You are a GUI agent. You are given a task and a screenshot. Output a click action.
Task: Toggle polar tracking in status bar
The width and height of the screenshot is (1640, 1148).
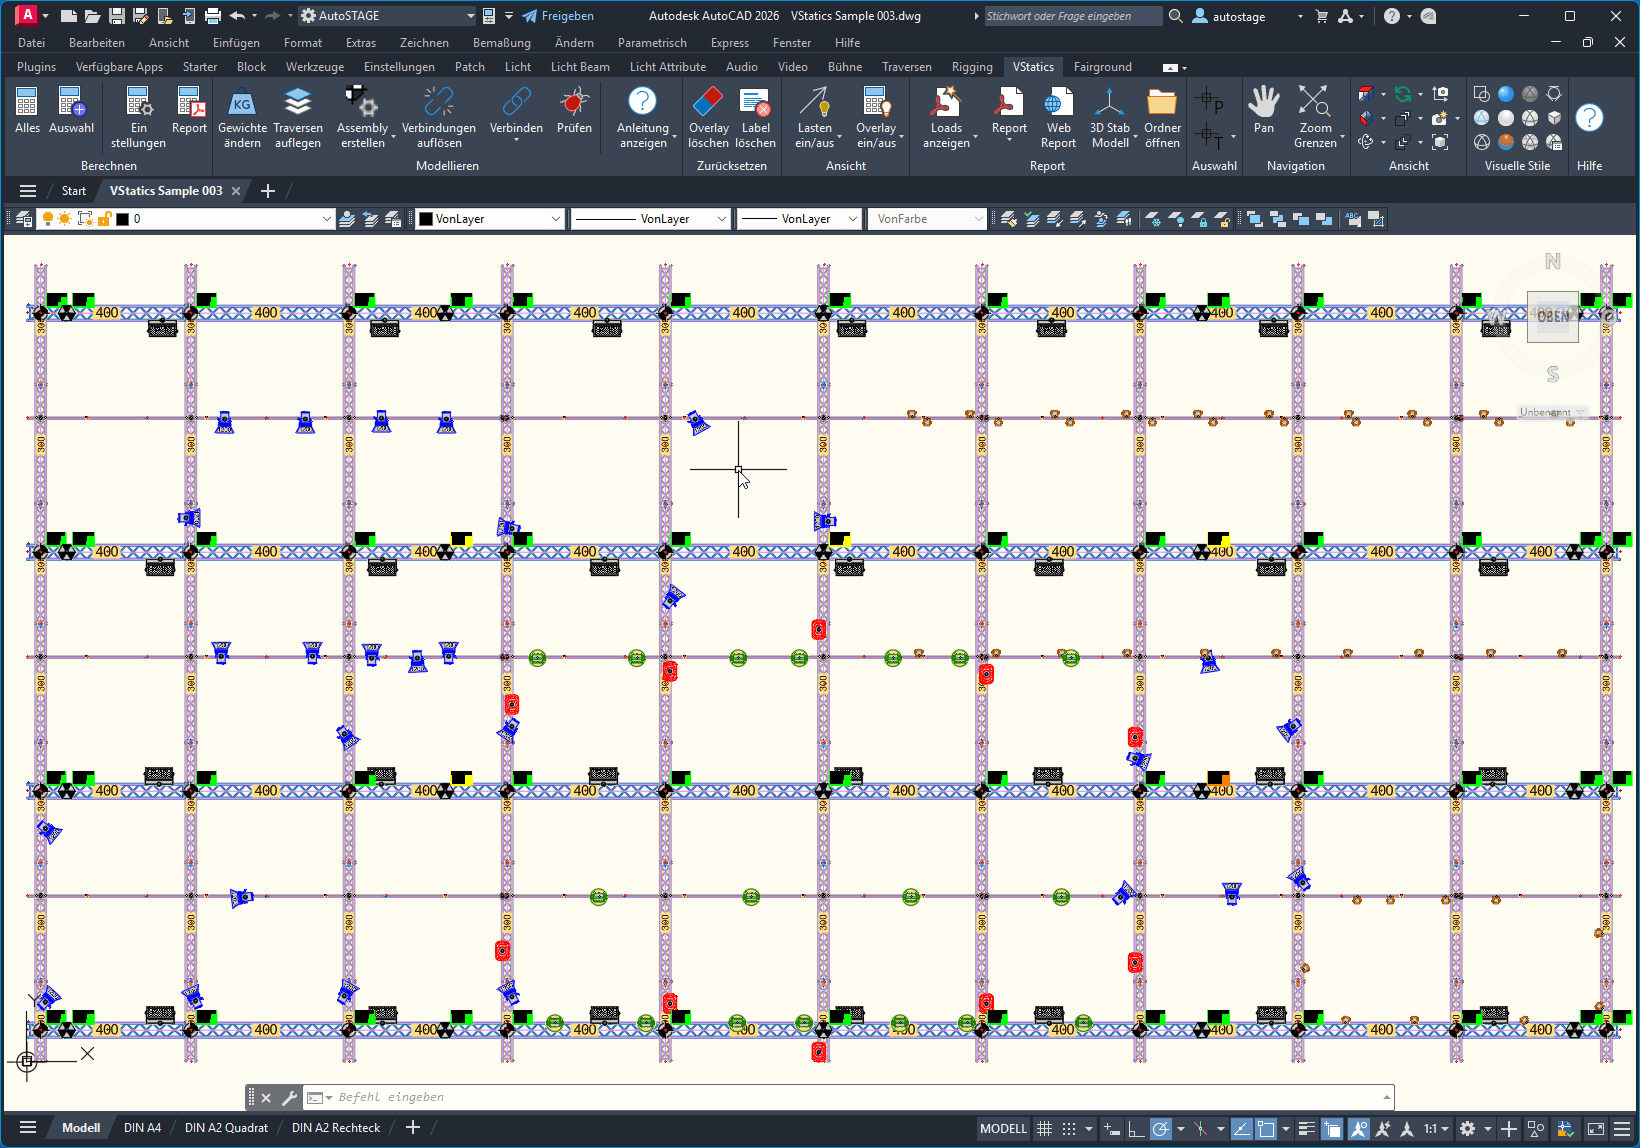click(x=1160, y=1129)
